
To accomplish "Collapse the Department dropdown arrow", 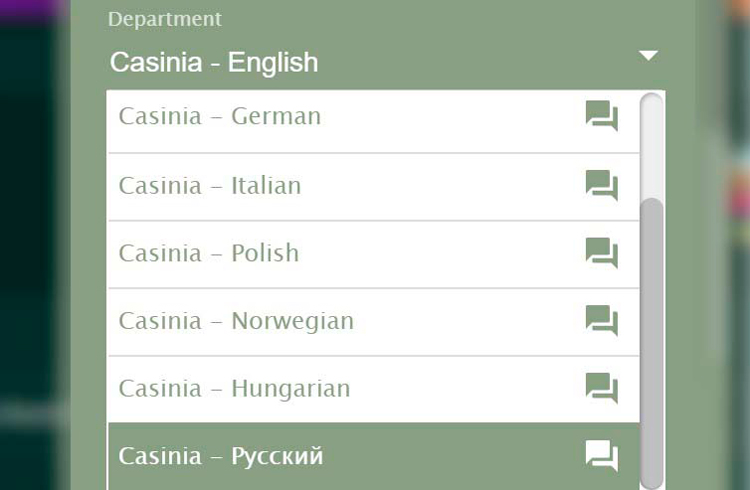I will [648, 56].
